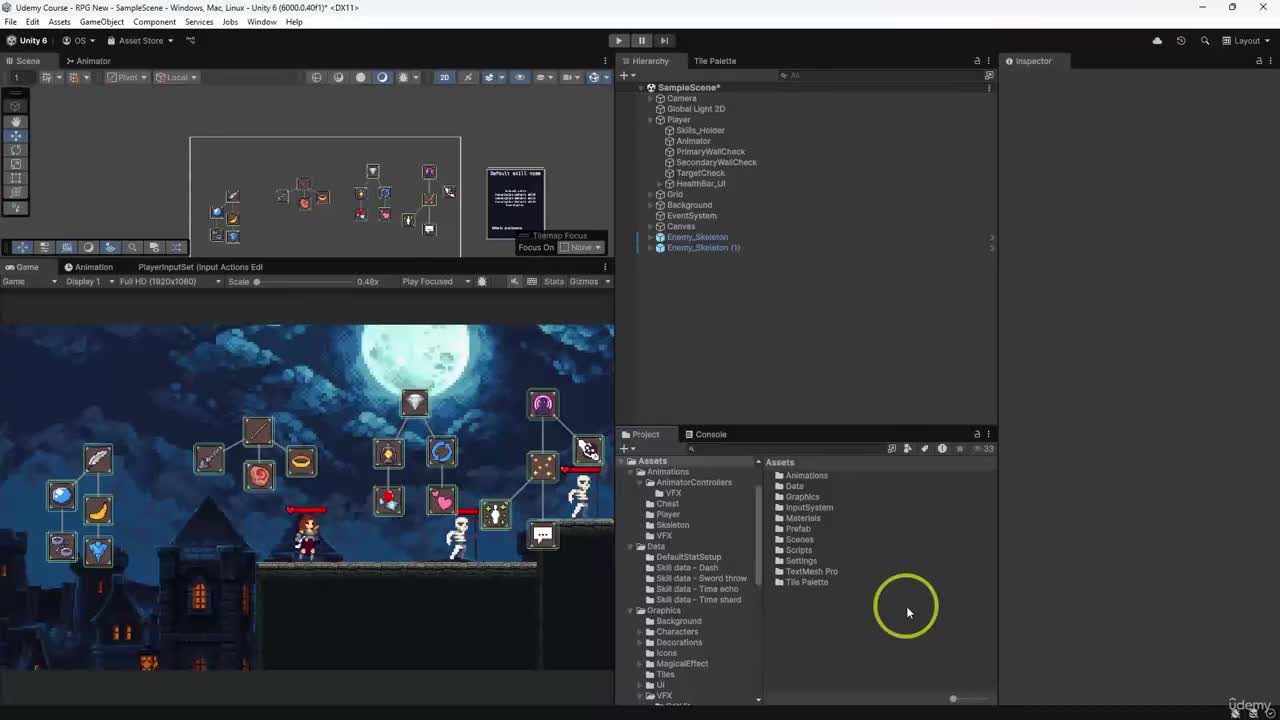This screenshot has height=720, width=1280.
Task: Open the Play Focused dropdown
Action: (436, 282)
